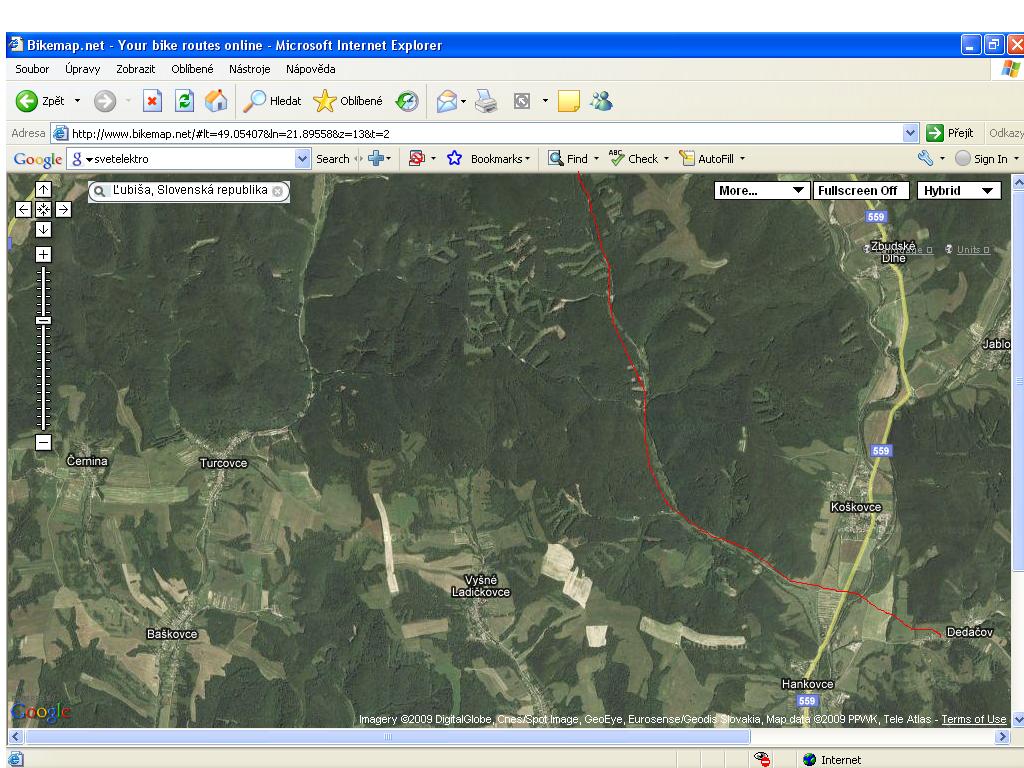The height and width of the screenshot is (768, 1024).
Task: Click the map zoom in plus button
Action: coord(43,254)
